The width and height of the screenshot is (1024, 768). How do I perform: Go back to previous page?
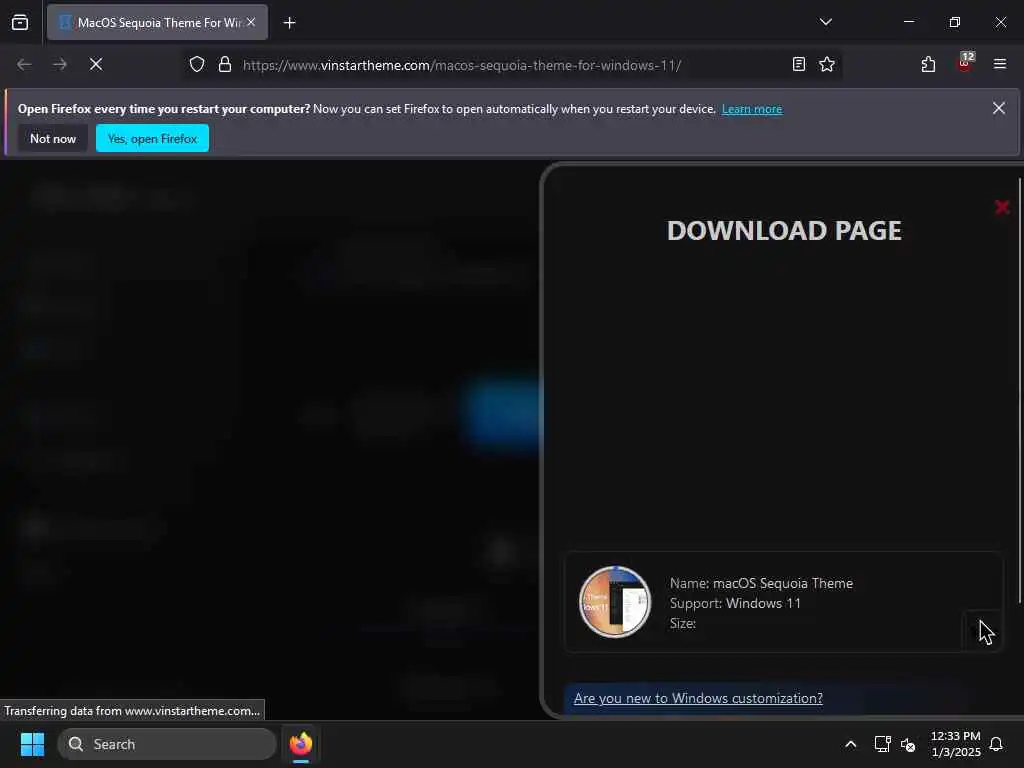coord(24,64)
